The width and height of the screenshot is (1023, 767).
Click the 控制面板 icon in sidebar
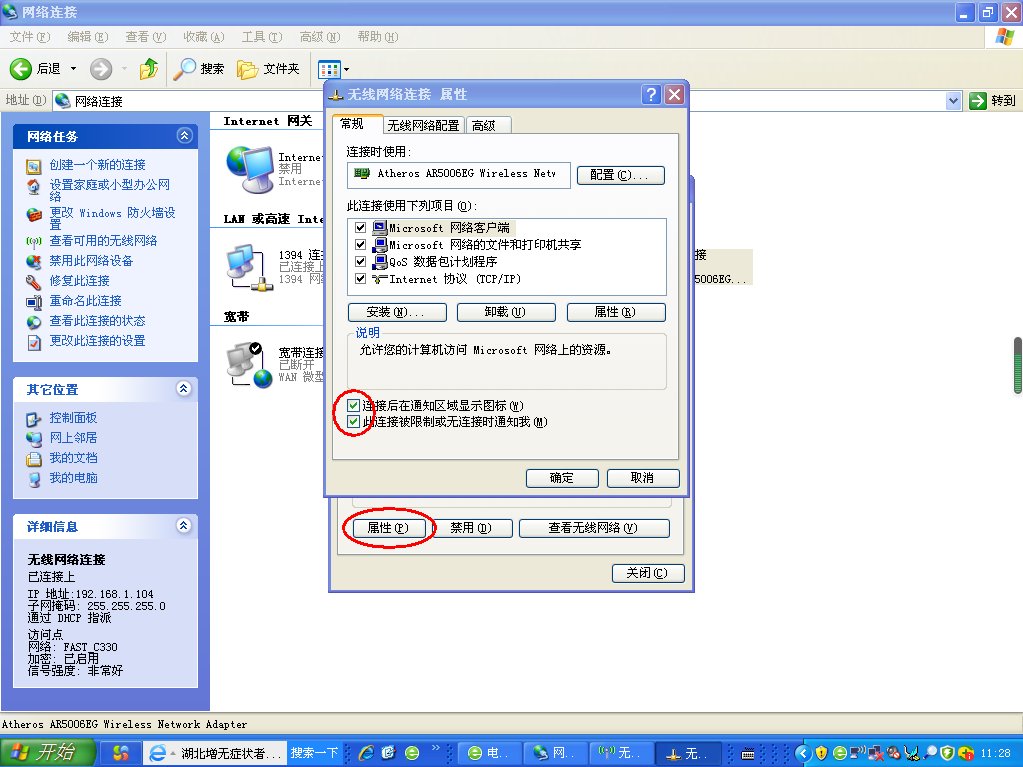(x=34, y=418)
